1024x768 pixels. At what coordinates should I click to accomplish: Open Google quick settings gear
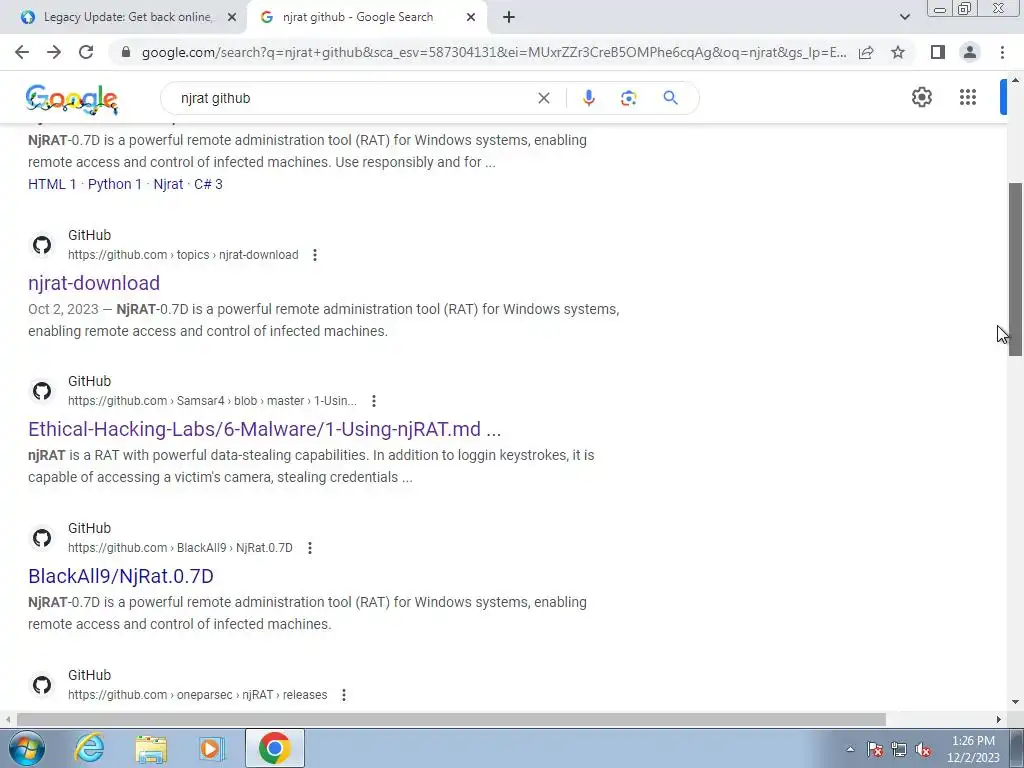tap(921, 97)
